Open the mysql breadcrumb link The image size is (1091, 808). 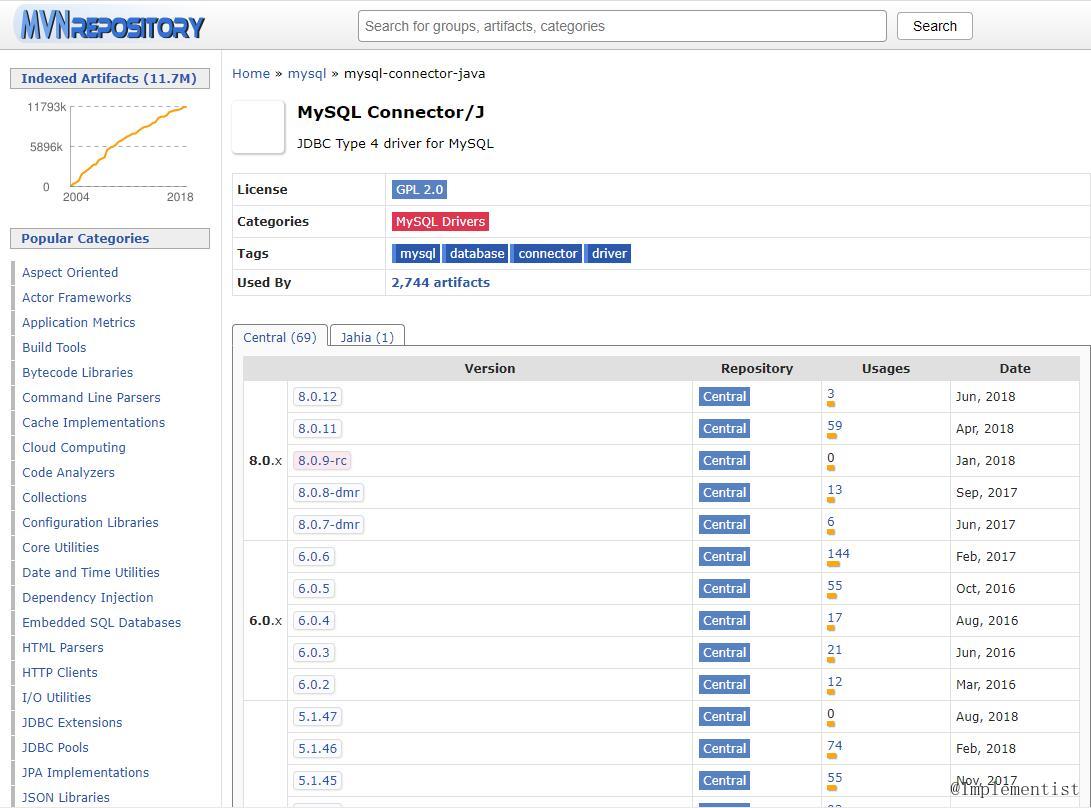[307, 73]
